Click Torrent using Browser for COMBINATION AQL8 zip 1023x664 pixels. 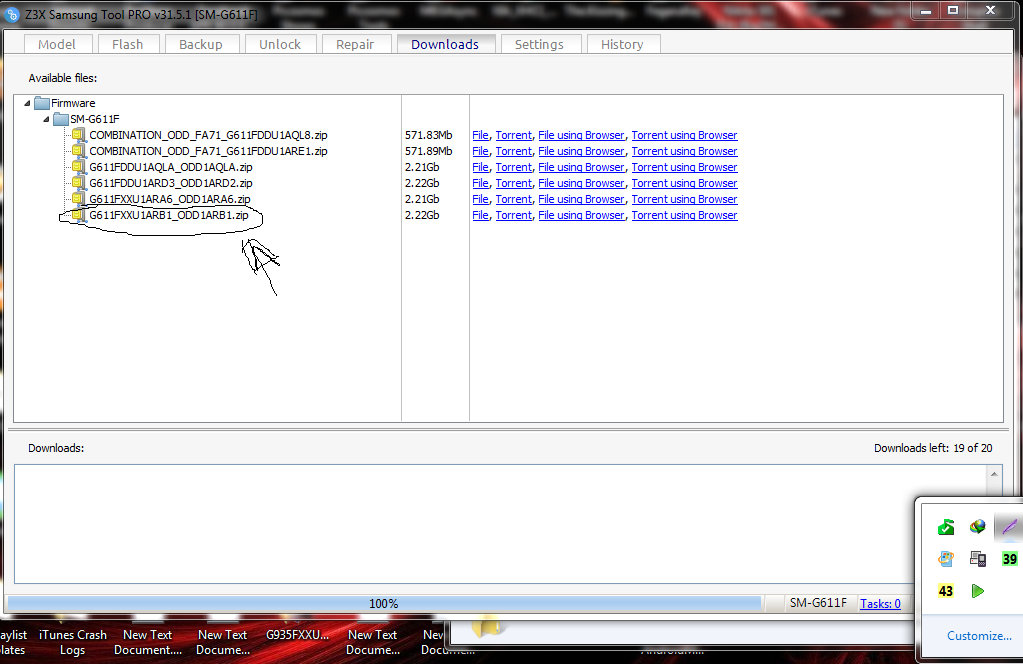pos(684,135)
